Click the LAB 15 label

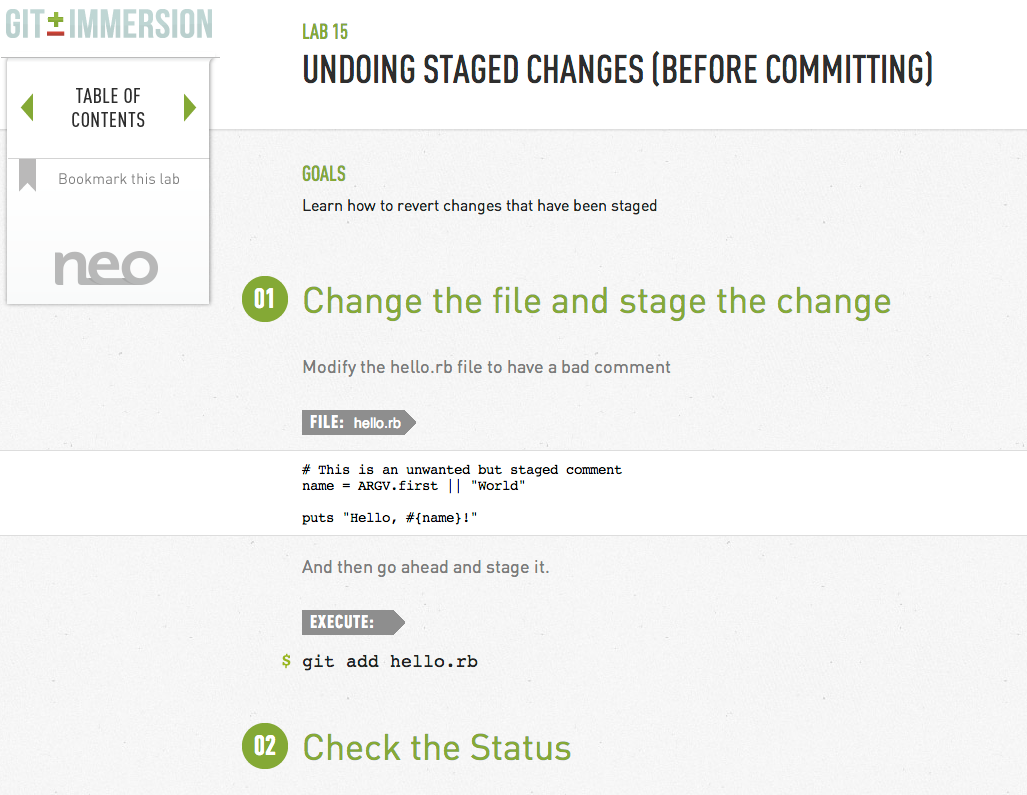click(x=325, y=32)
